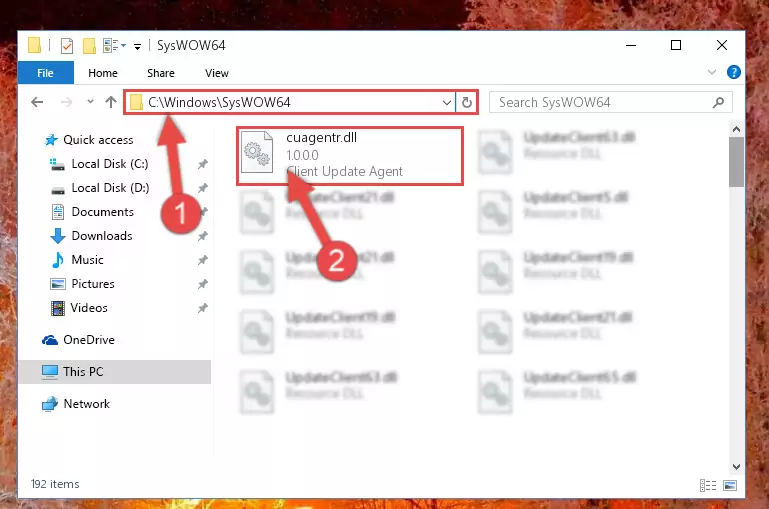This screenshot has height=509, width=769.
Task: Open Local Disk (C:) in sidebar
Action: click(110, 164)
